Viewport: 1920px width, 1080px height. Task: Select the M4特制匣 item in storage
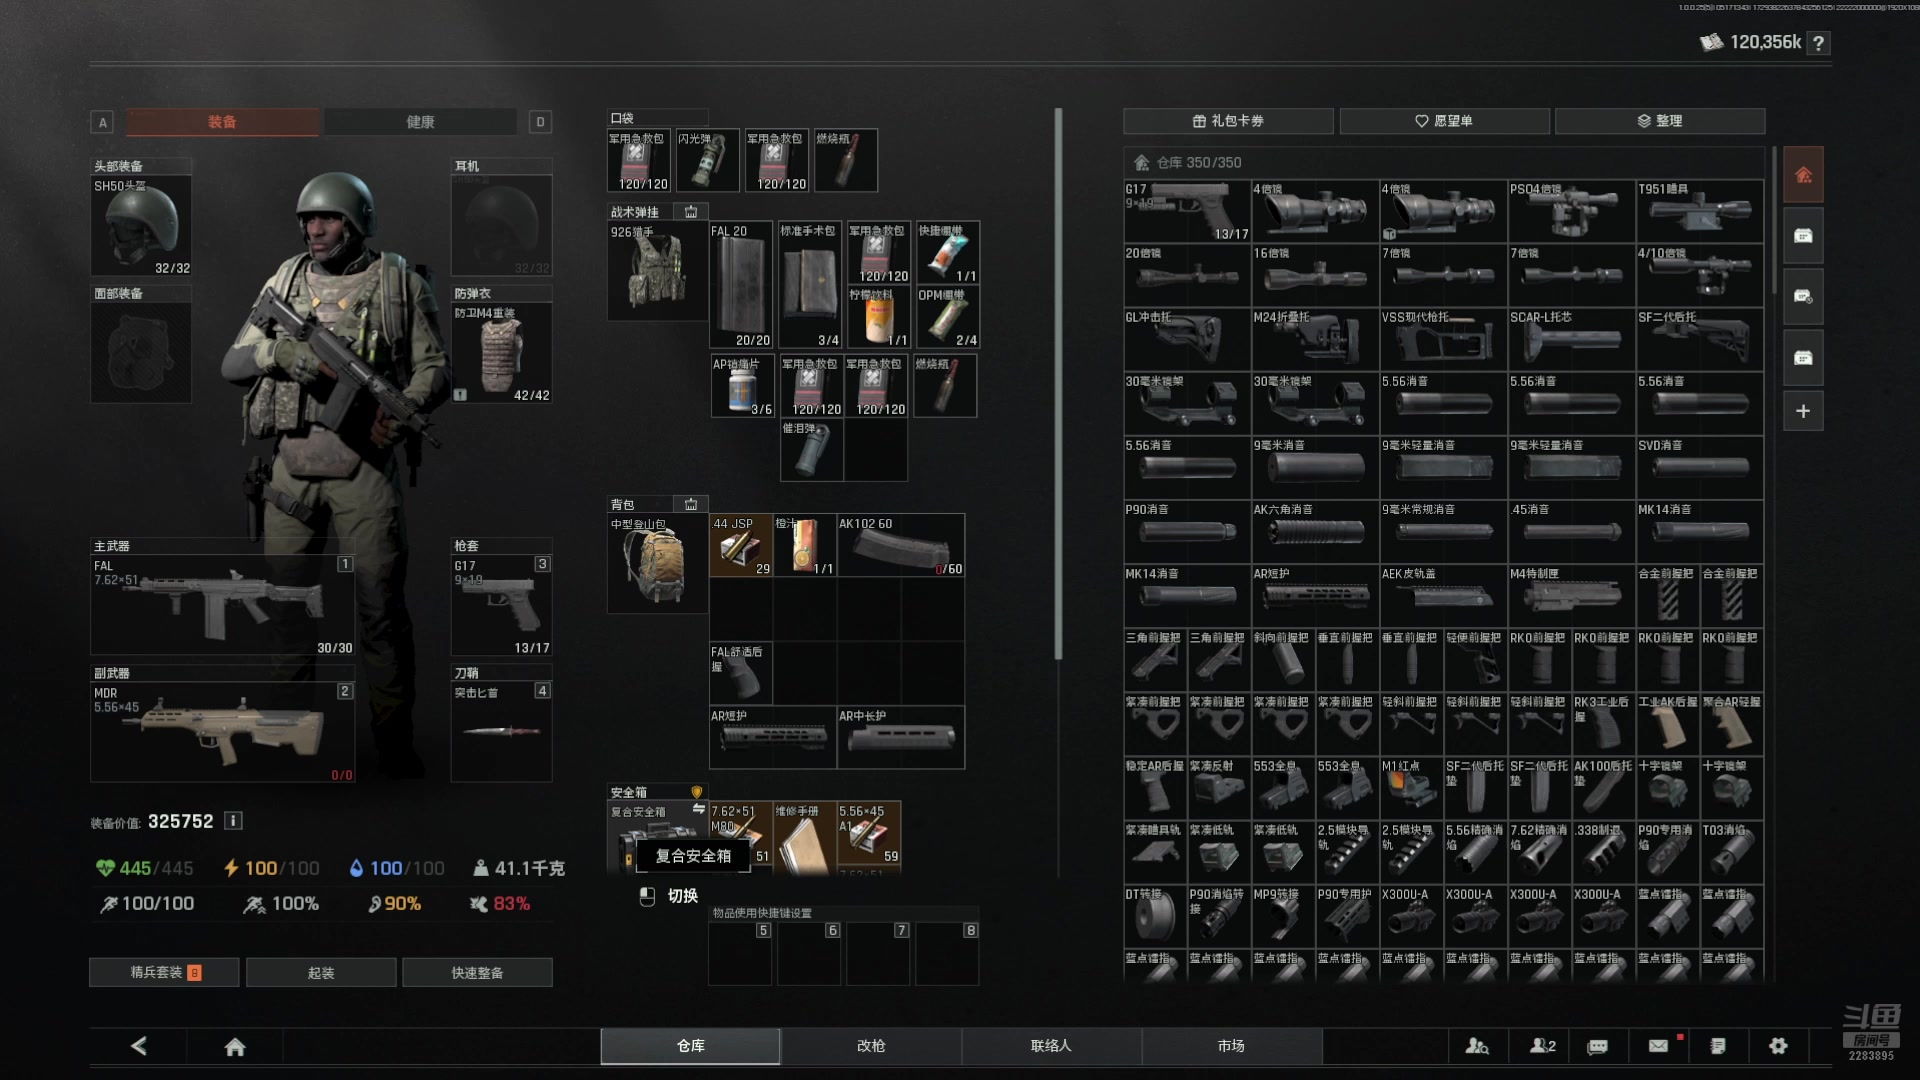tap(1571, 595)
